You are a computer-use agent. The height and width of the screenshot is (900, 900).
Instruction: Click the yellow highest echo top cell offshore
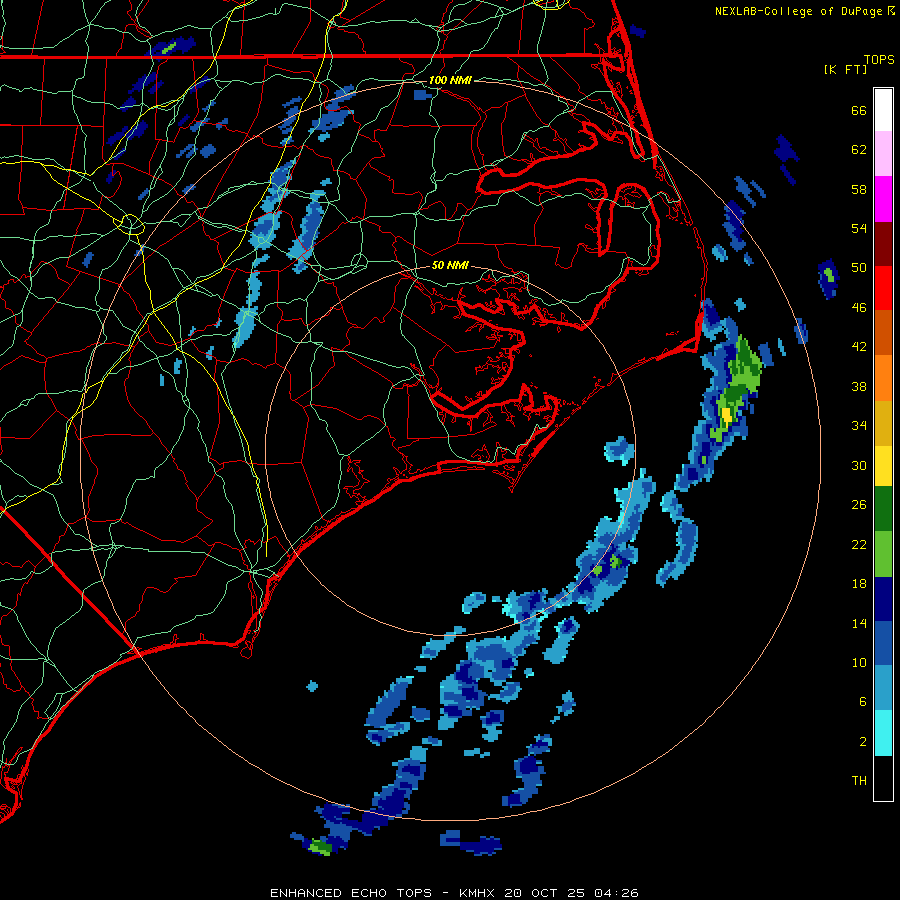pyautogui.click(x=726, y=415)
